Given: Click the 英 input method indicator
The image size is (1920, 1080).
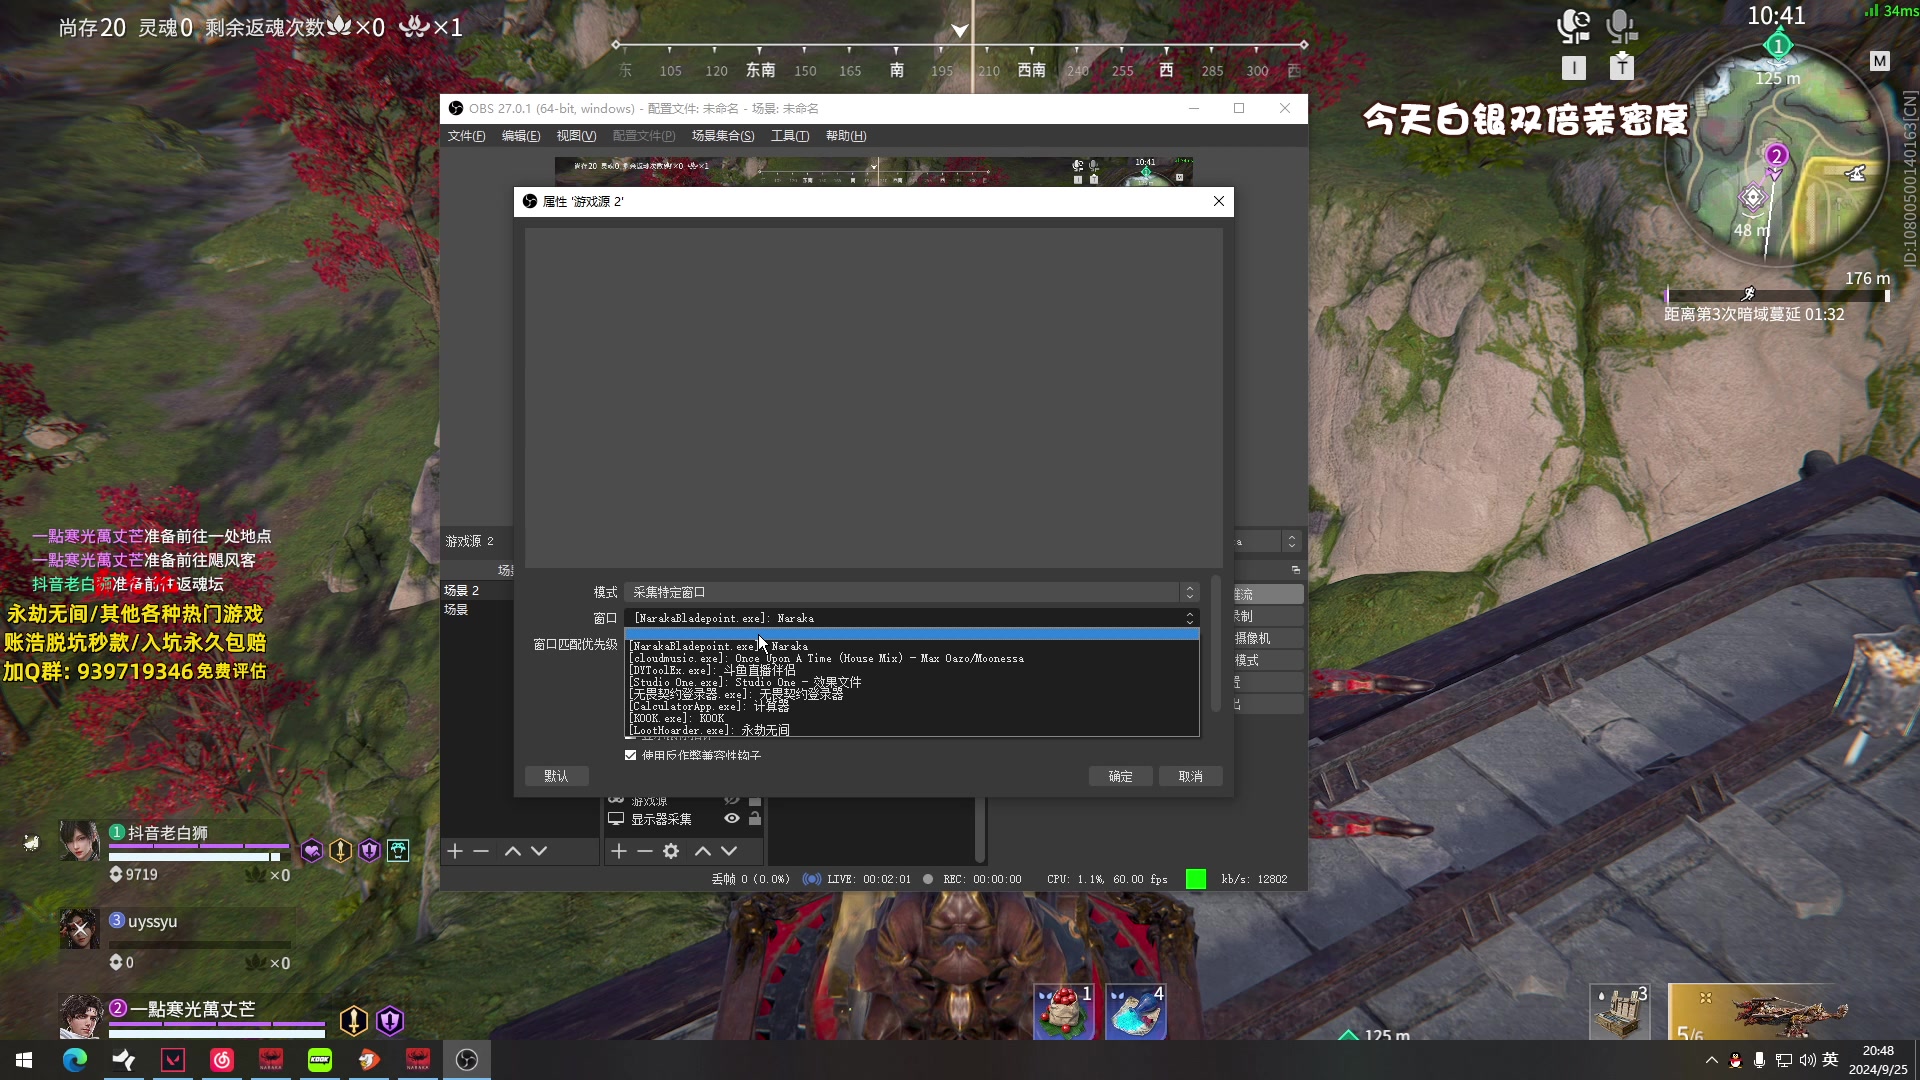Looking at the screenshot, I should pos(1830,1060).
